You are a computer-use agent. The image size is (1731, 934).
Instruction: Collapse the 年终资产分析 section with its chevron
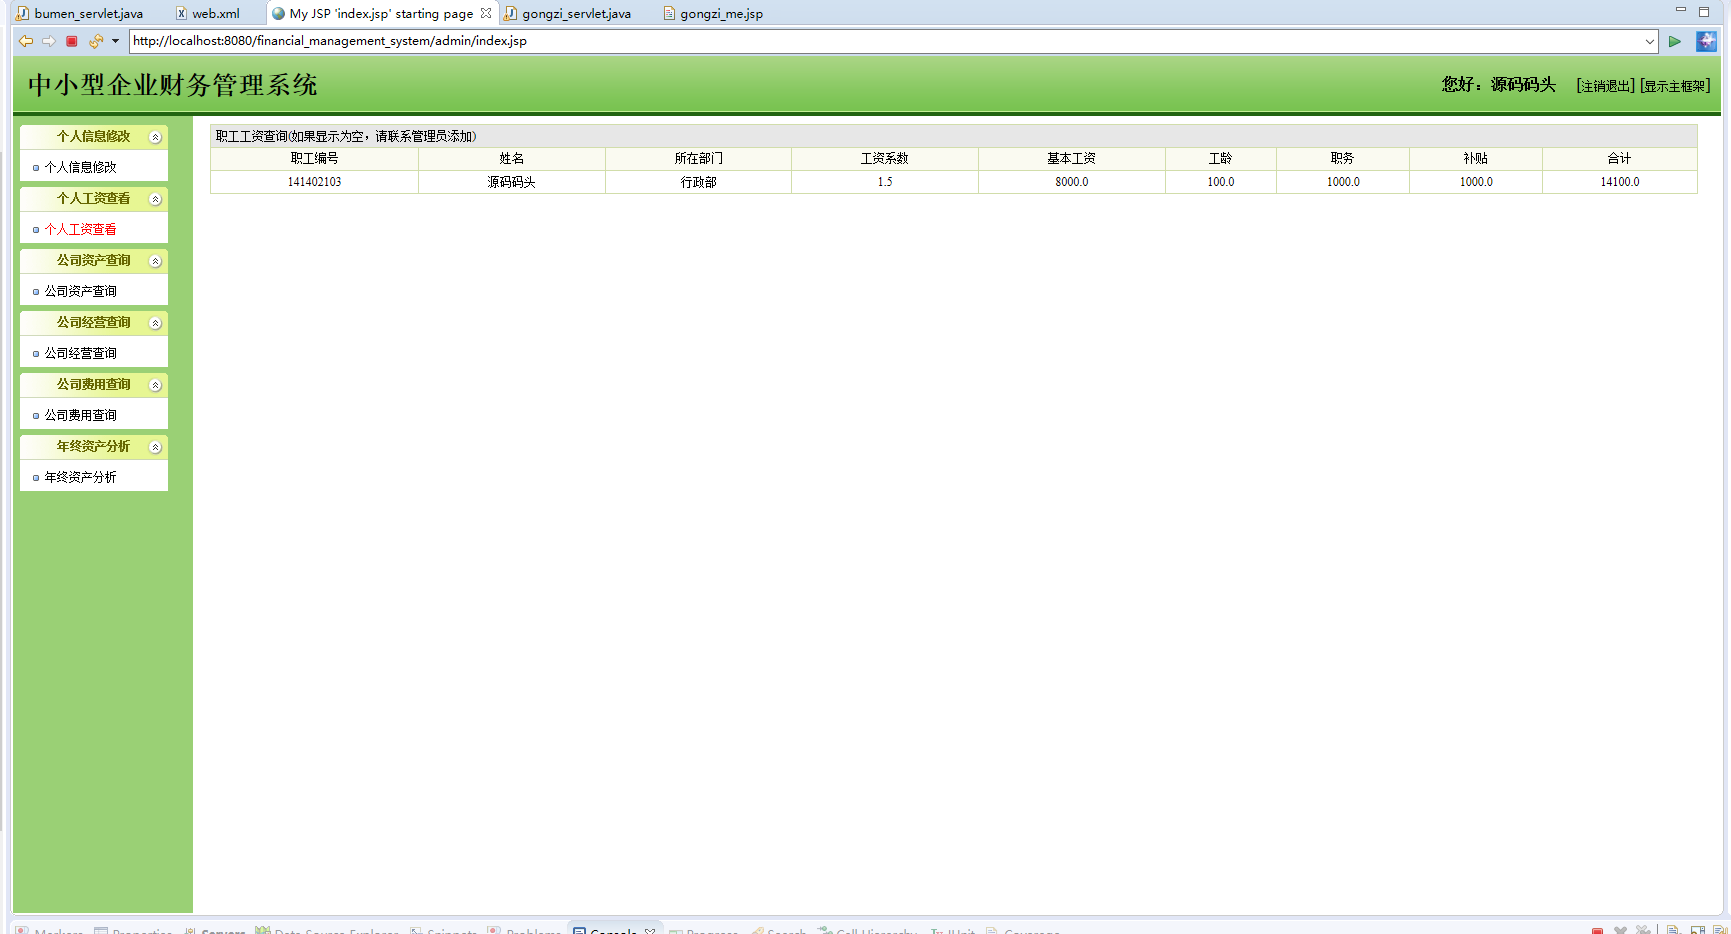coord(155,447)
